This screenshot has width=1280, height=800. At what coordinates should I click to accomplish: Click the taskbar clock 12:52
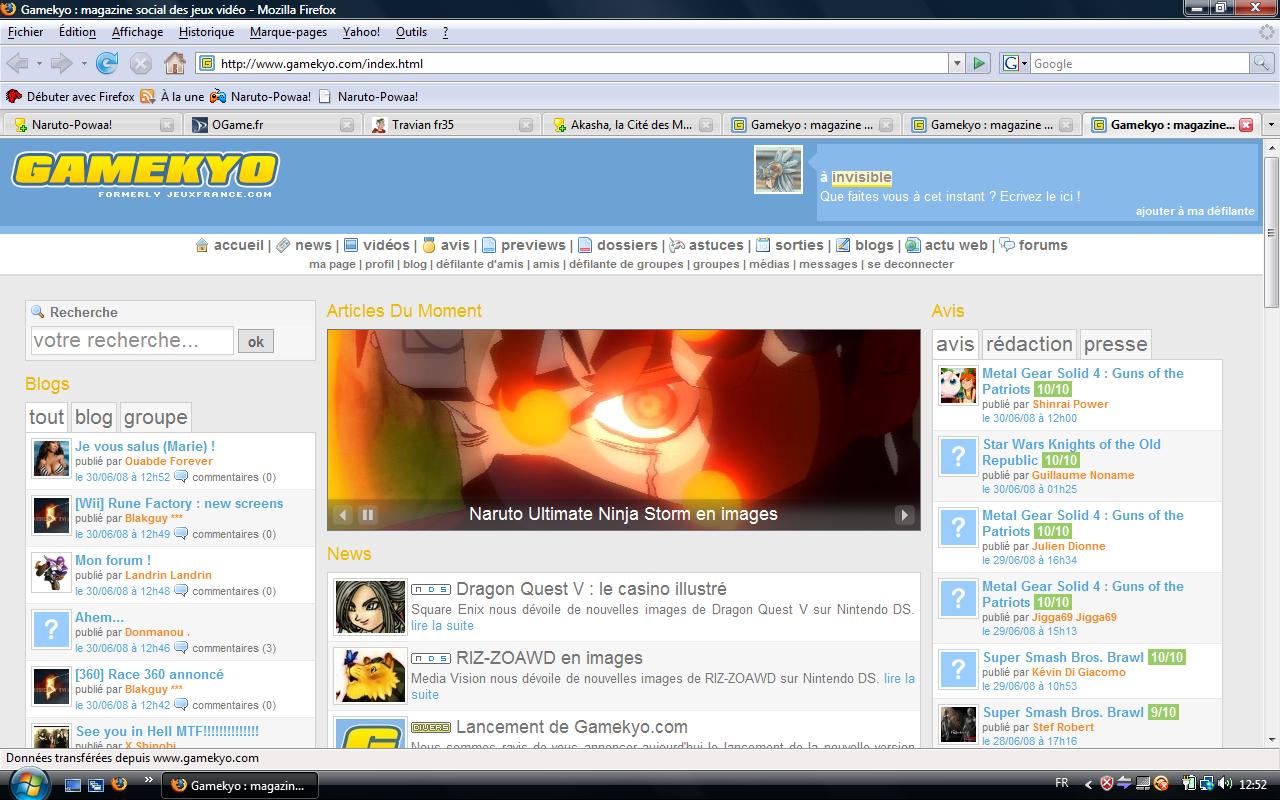coord(1252,785)
